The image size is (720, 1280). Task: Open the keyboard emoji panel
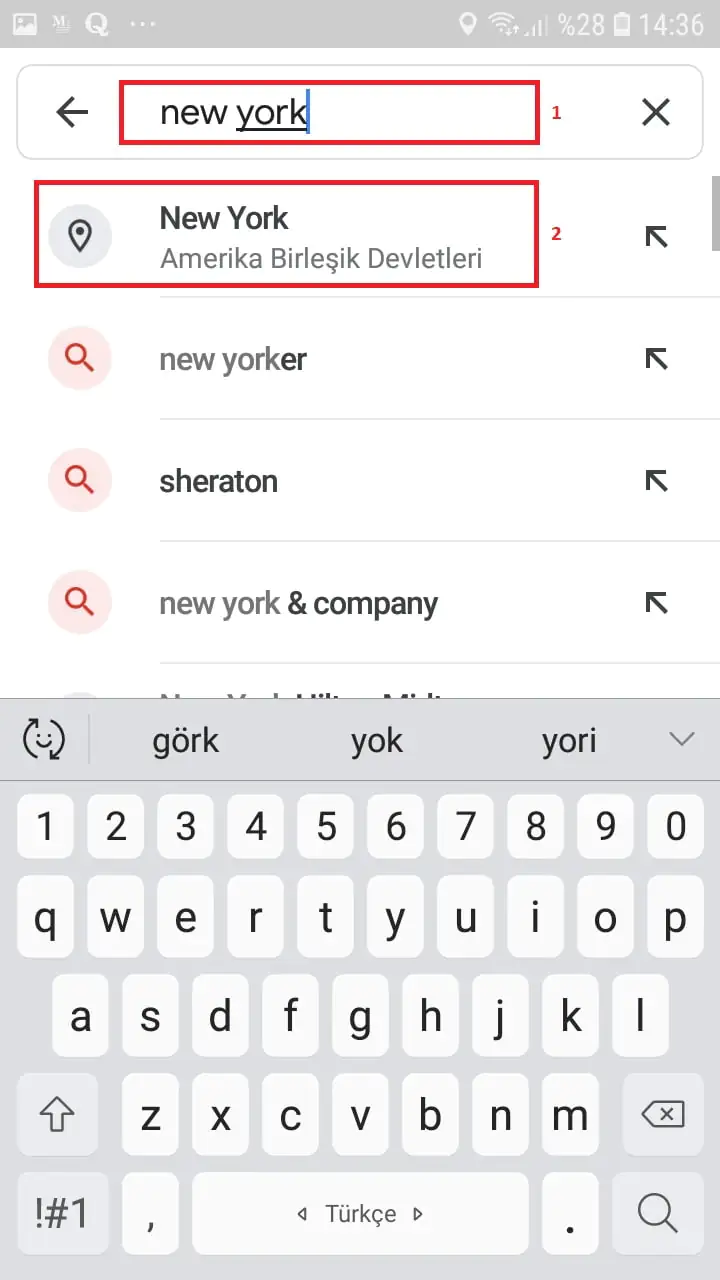click(x=44, y=740)
